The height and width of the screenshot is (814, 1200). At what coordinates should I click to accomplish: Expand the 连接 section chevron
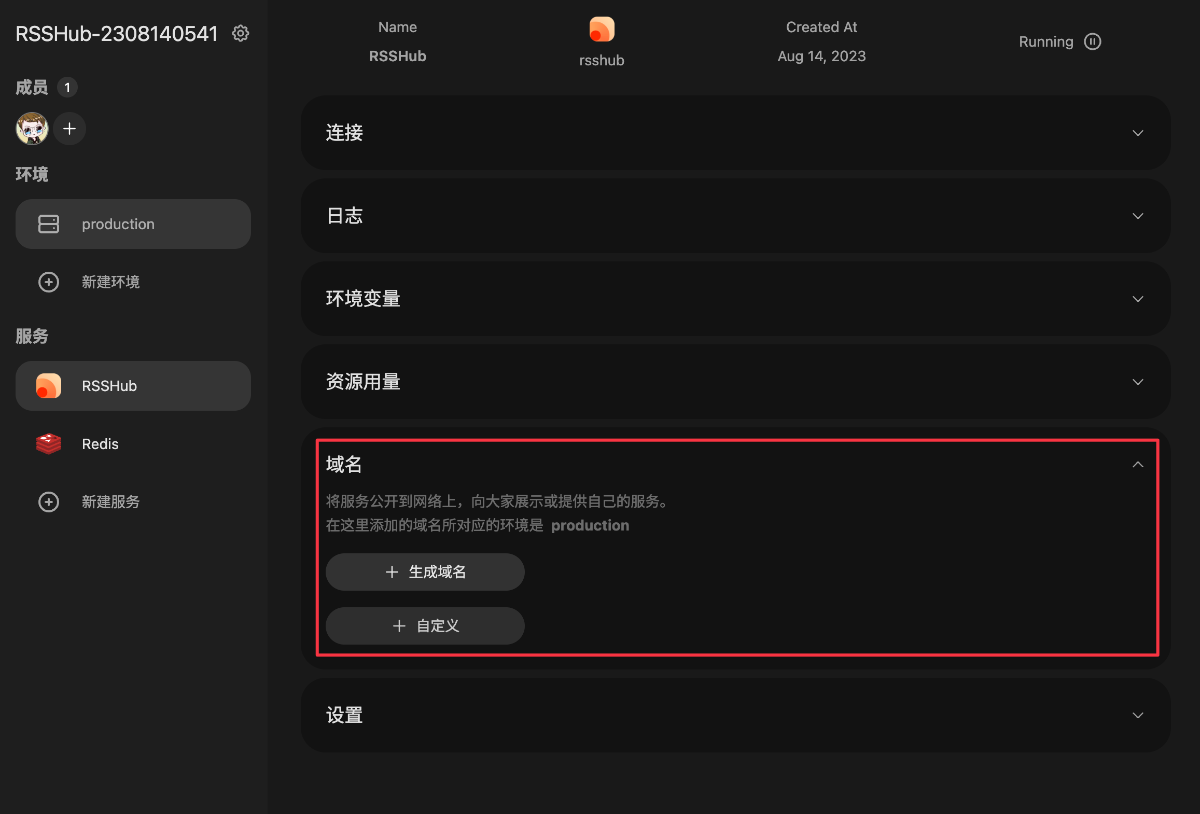pos(1137,133)
